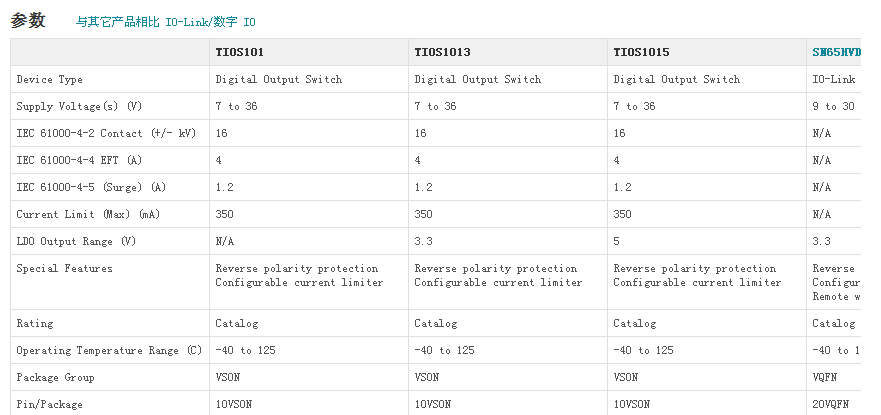Click the 参数 section heading

tap(28, 20)
